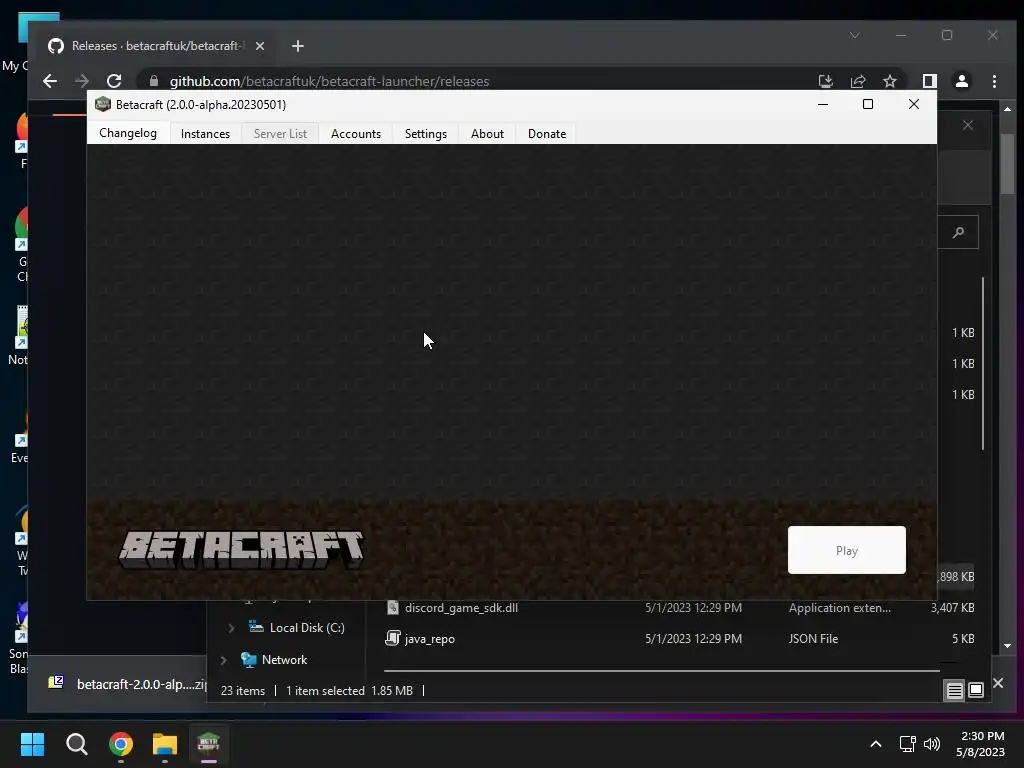Open the Settings tab
Screen dimensions: 1024x768
(426, 133)
